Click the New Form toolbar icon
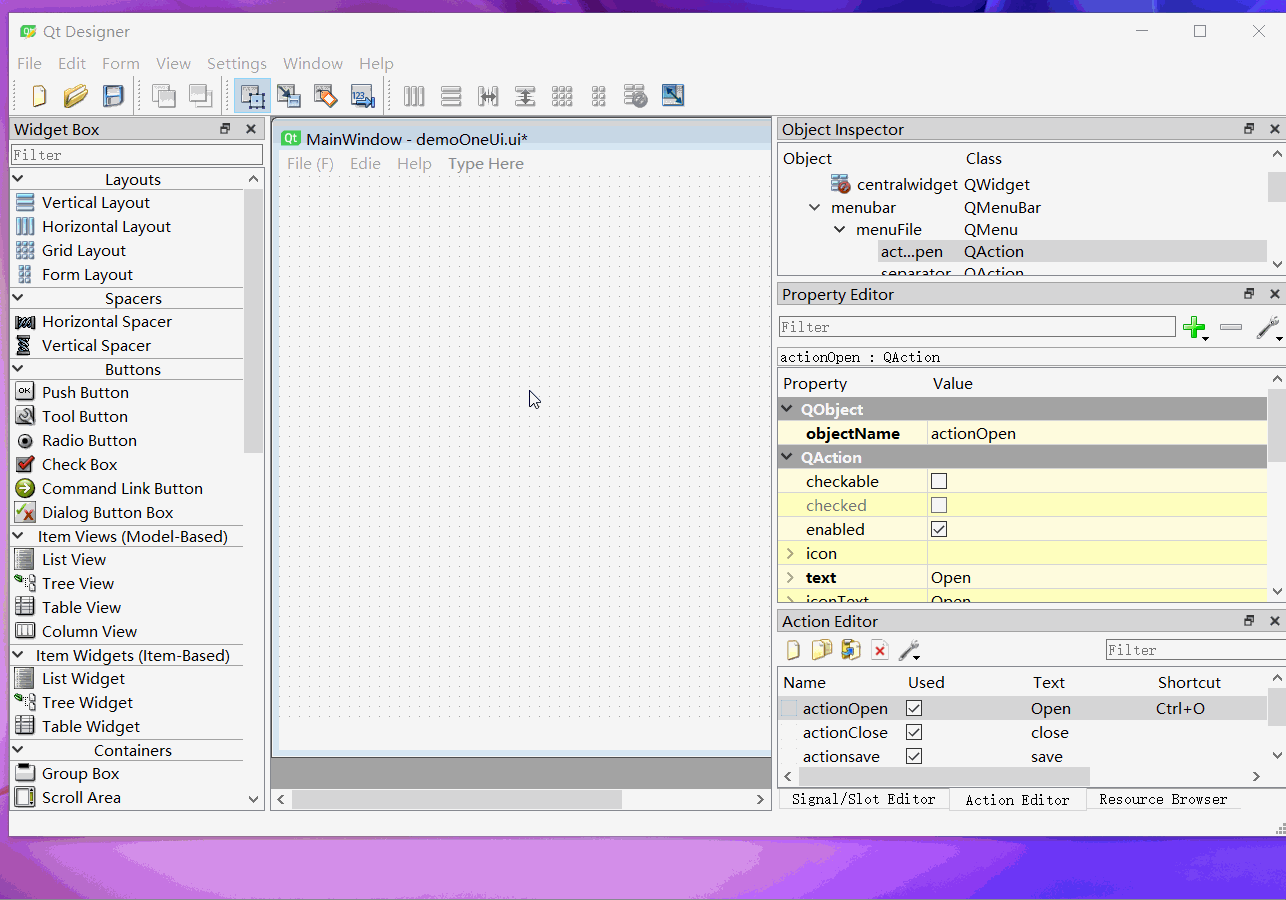1286x900 pixels. click(39, 96)
